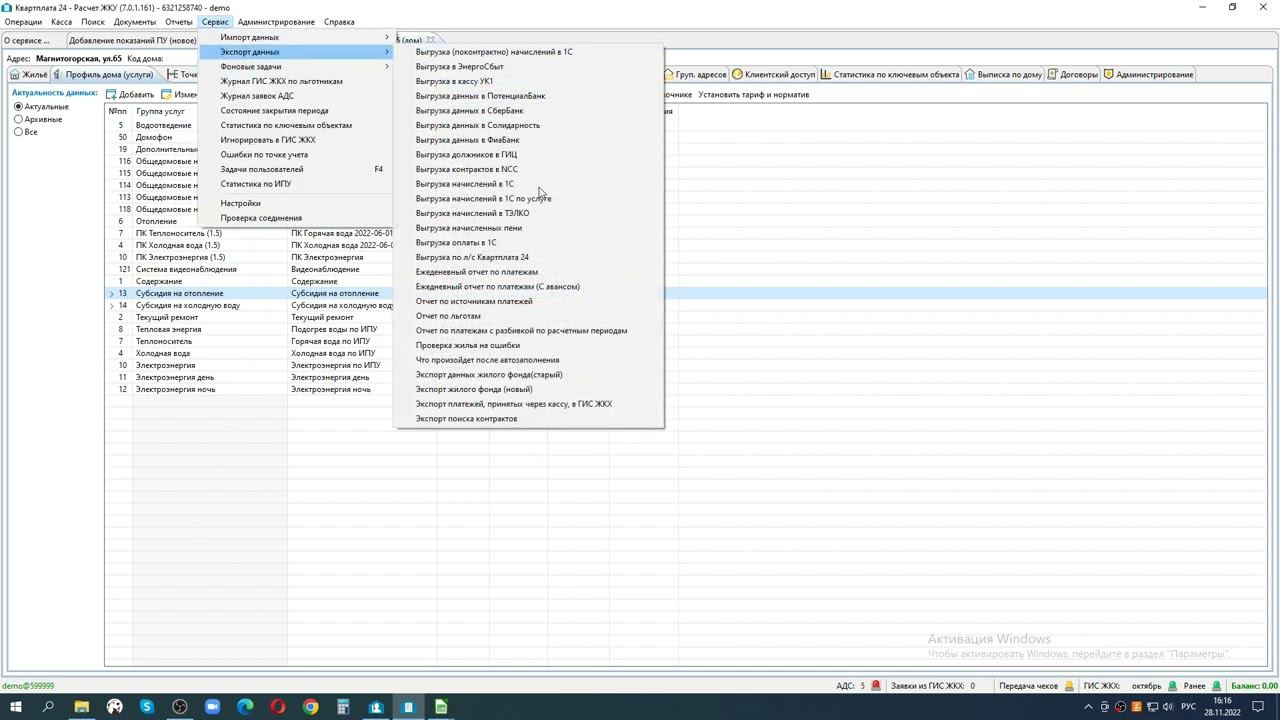Viewport: 1280px width, 720px height.
Task: Open the Администрирование menu in menu bar
Action: pos(276,22)
